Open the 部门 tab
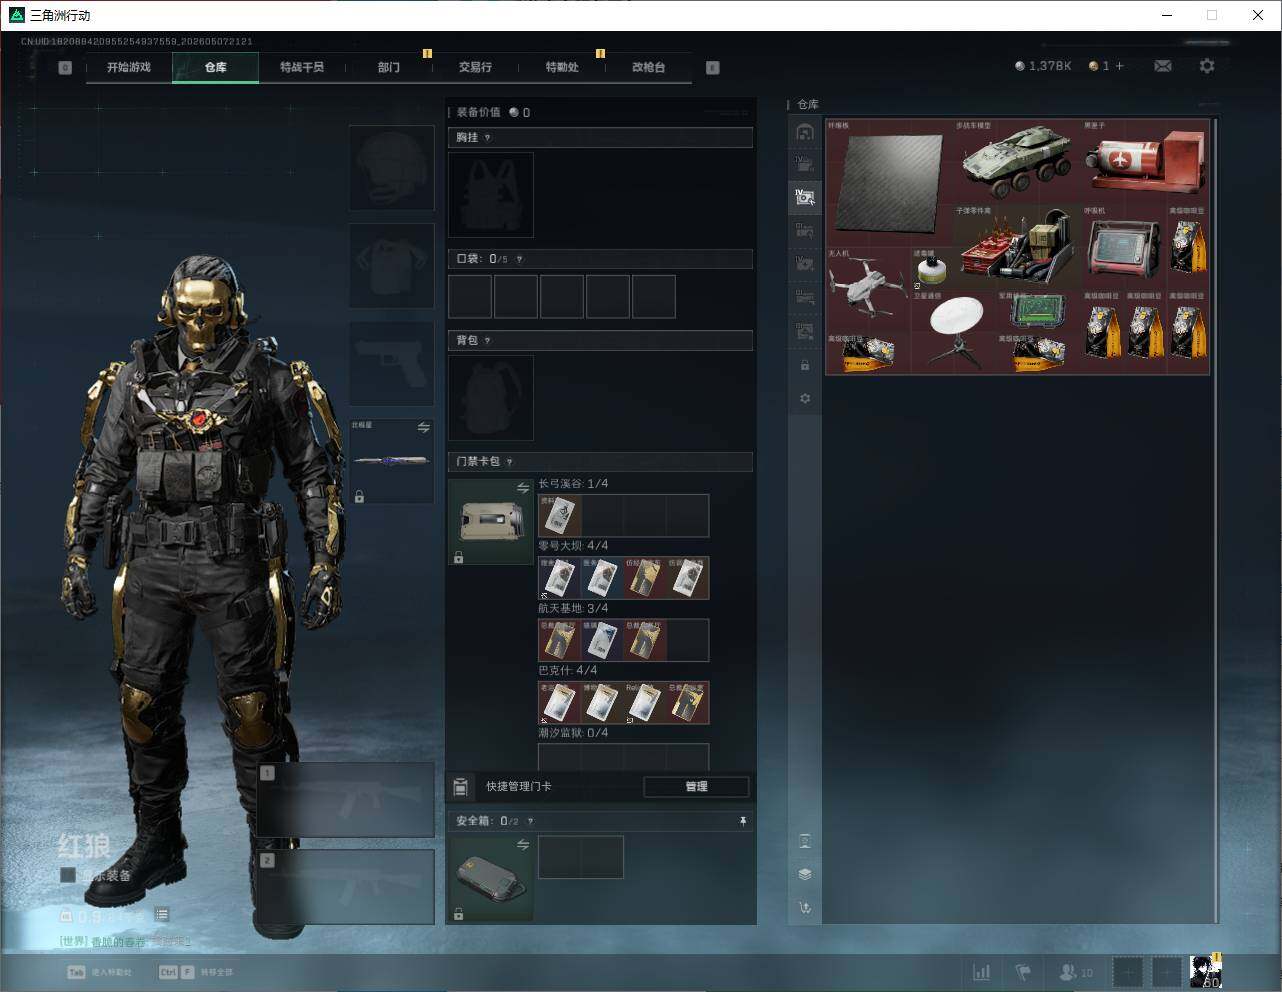 tap(389, 67)
